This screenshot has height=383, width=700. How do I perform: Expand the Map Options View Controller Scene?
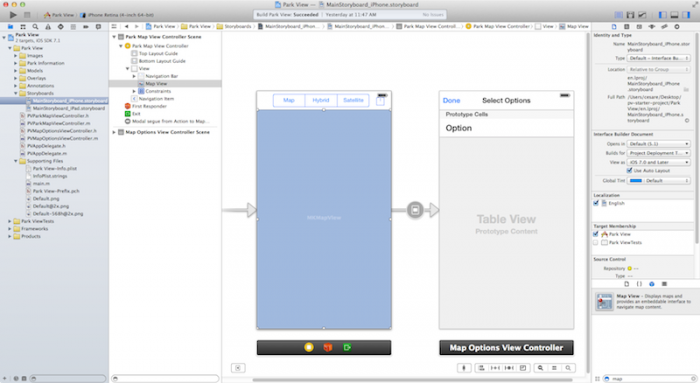(114, 132)
